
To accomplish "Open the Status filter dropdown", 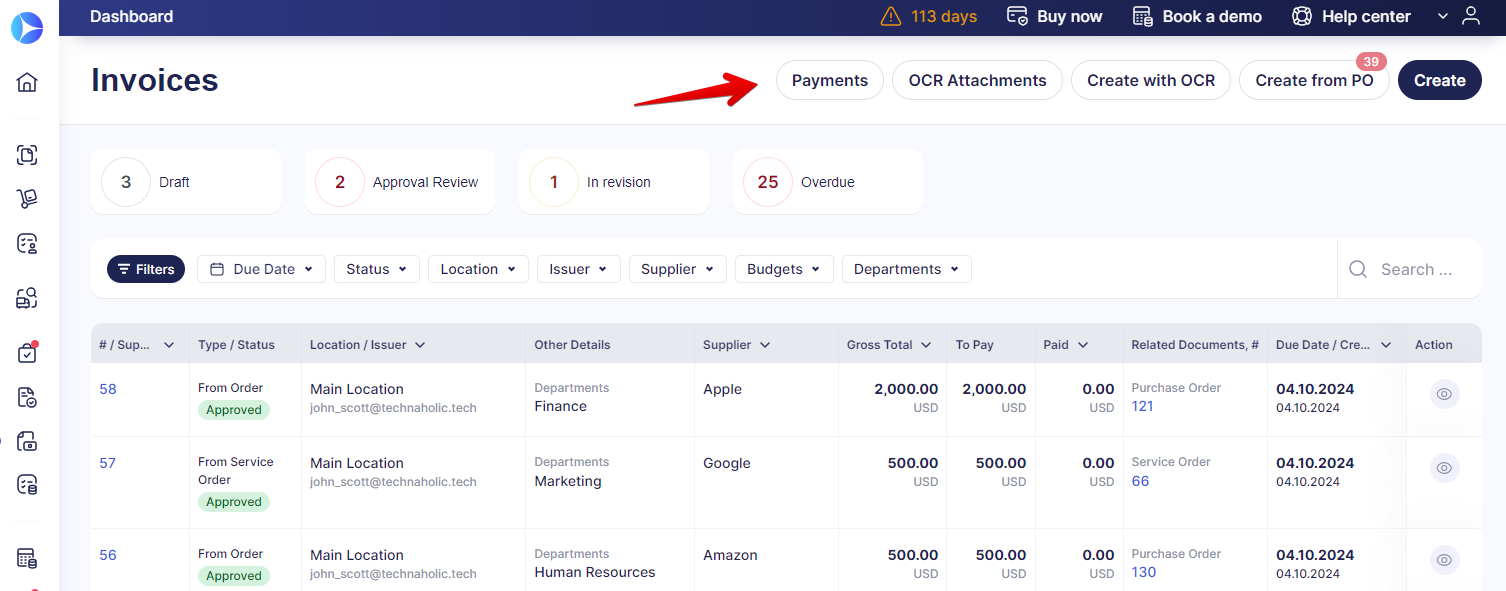I will (x=376, y=268).
